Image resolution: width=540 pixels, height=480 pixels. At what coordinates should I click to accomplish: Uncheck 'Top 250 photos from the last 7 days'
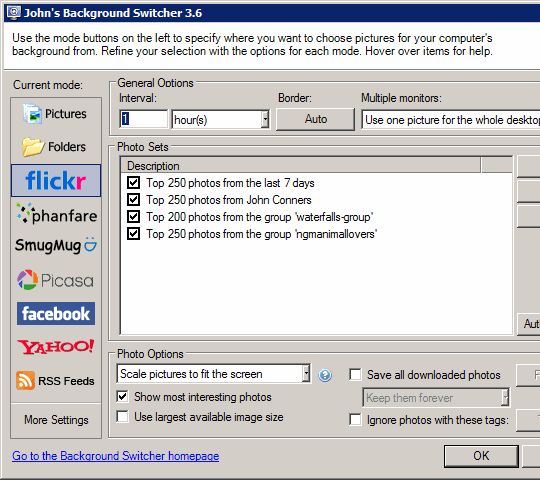tap(133, 182)
